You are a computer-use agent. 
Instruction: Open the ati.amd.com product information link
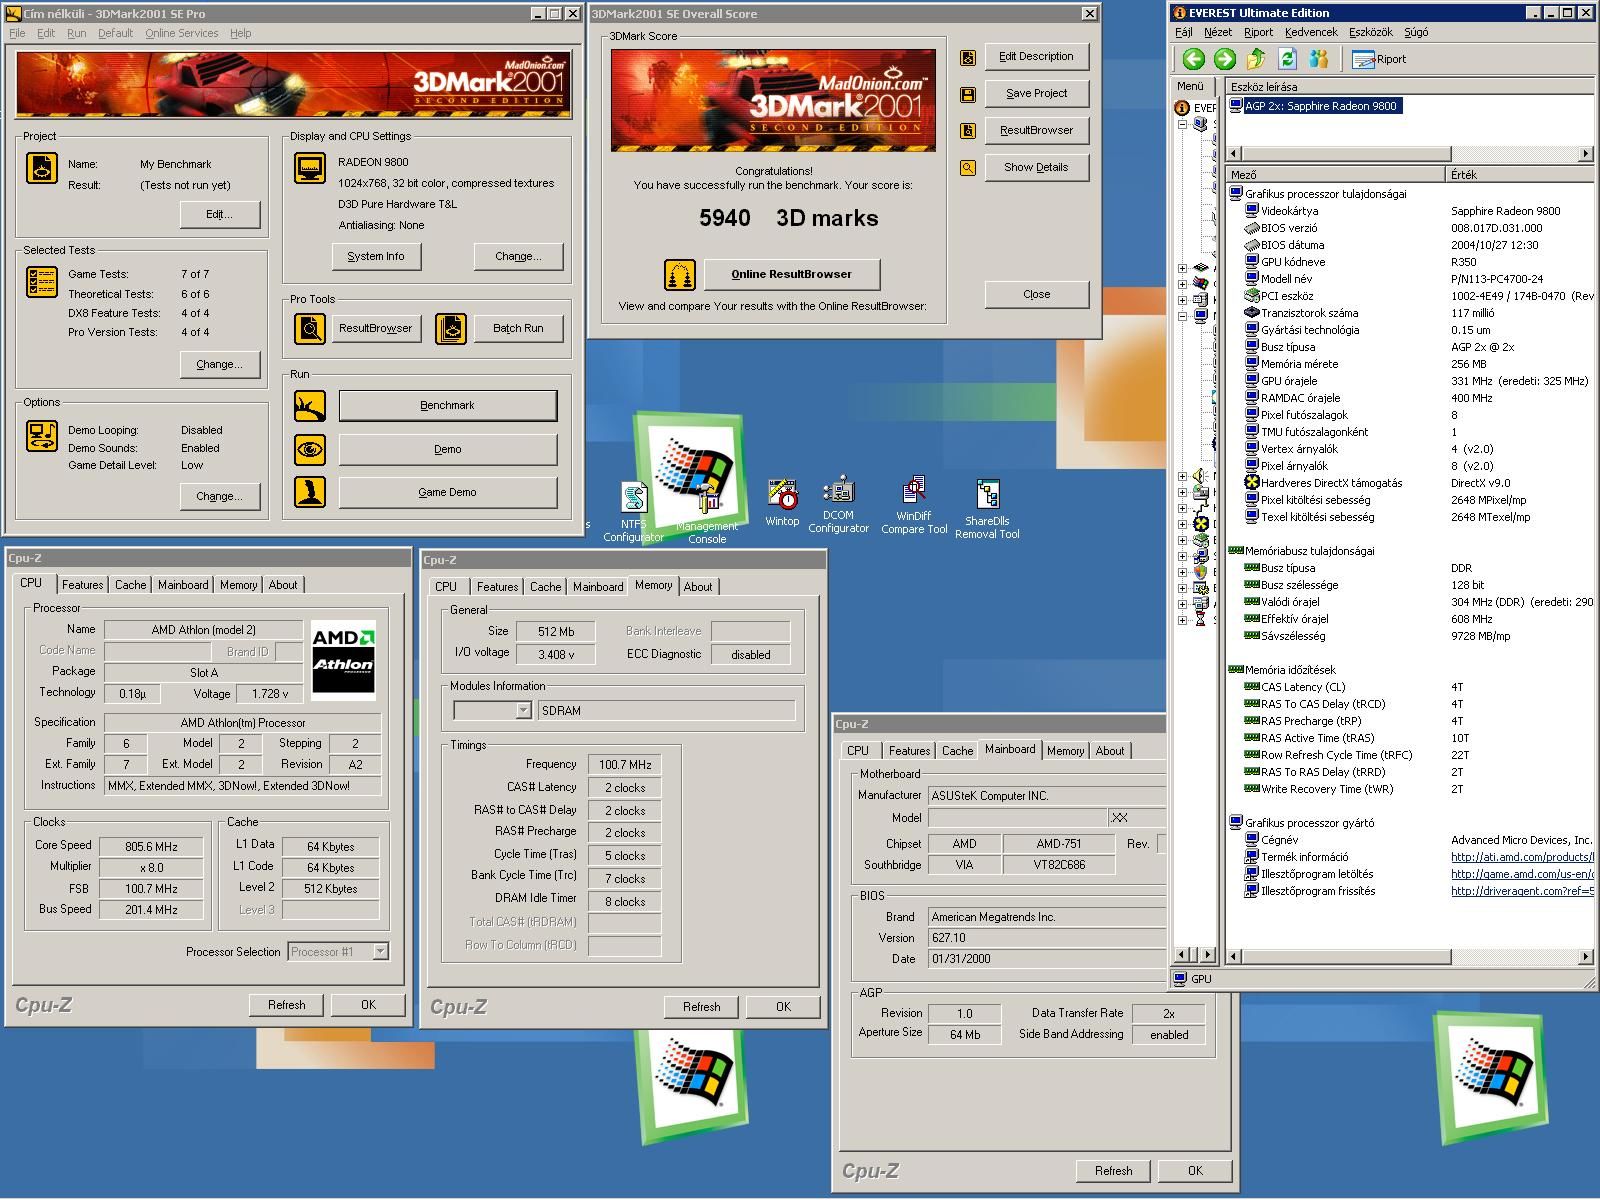(x=1520, y=857)
